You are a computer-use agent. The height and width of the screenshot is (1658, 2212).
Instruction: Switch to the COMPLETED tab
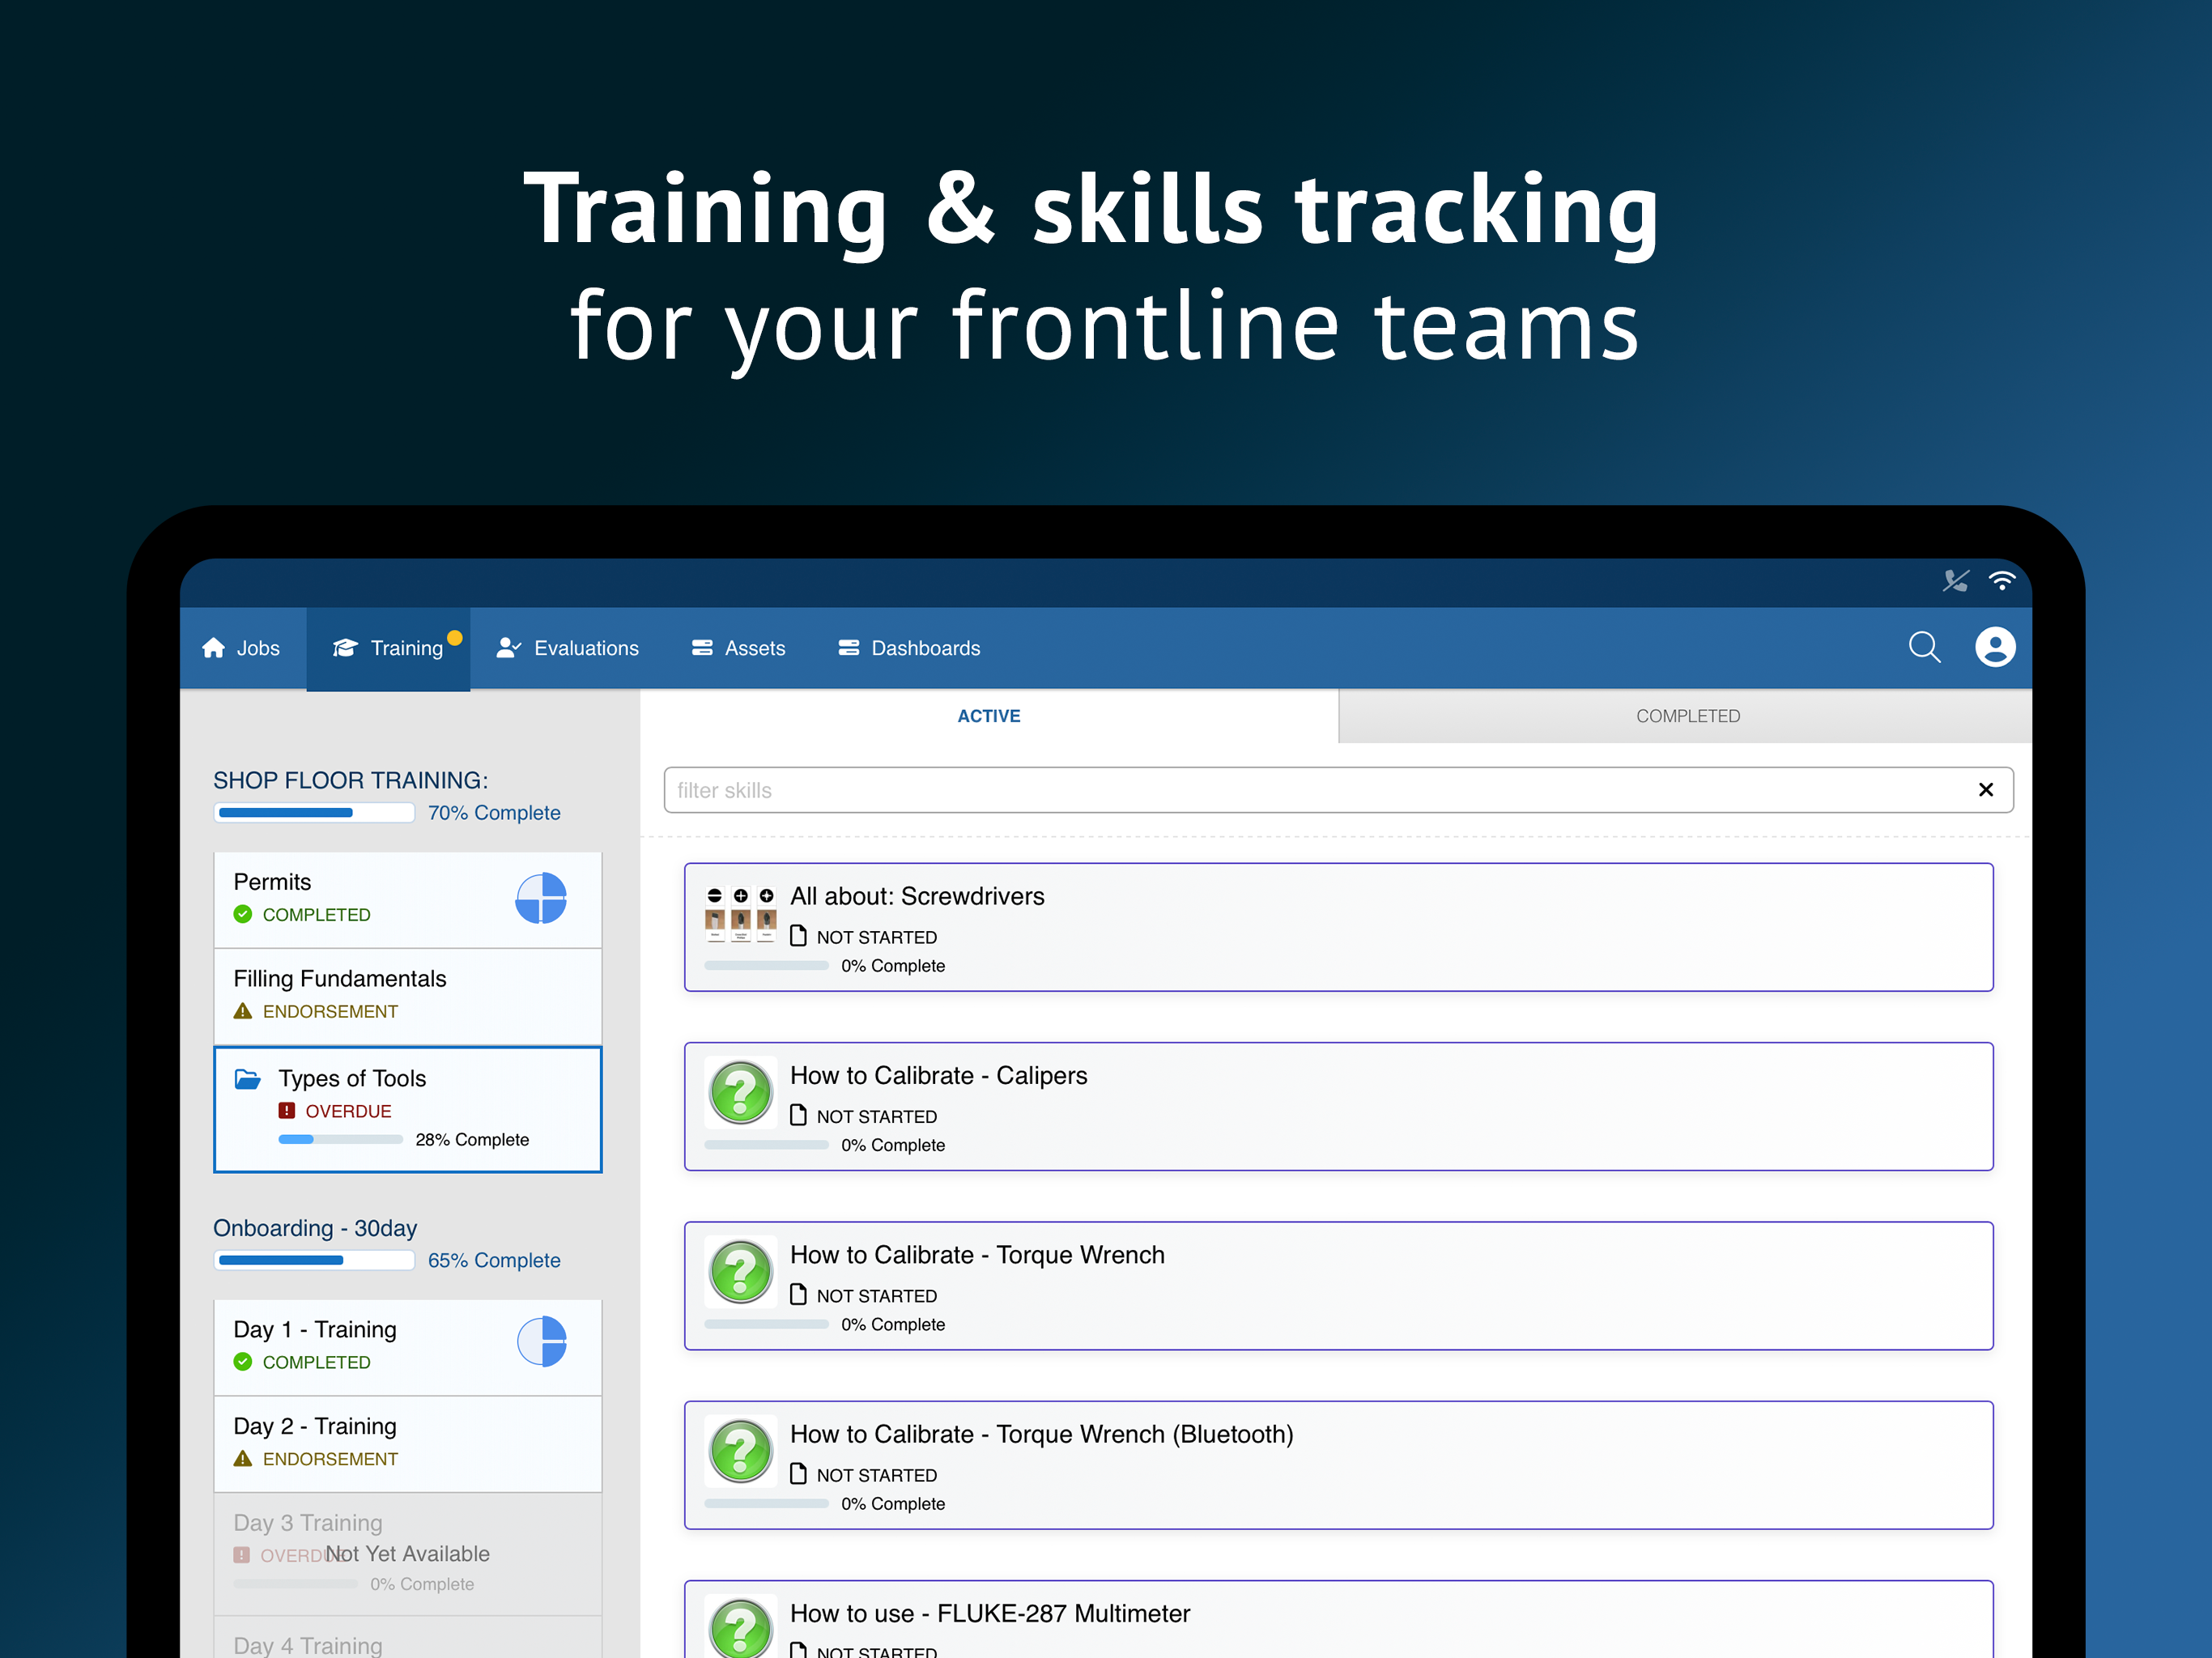coord(1686,716)
